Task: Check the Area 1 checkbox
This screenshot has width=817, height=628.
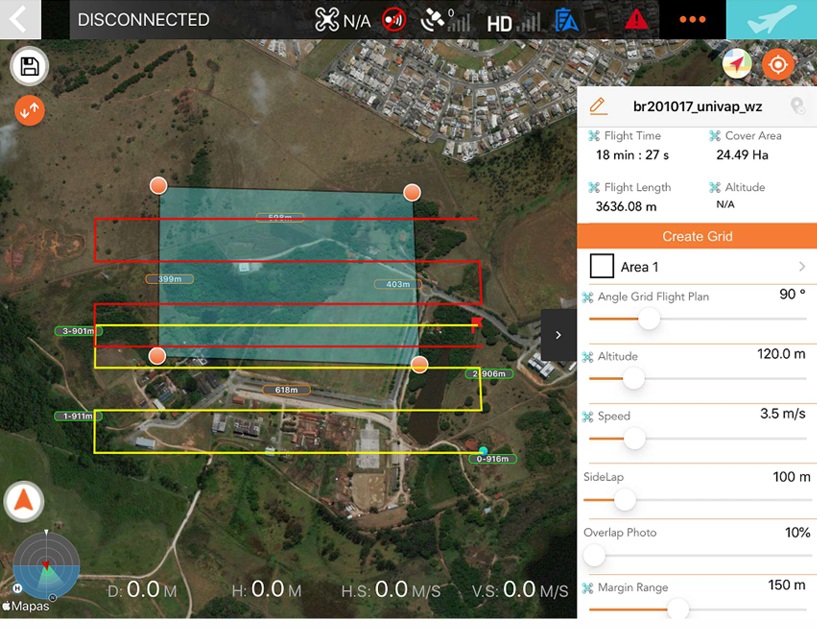Action: click(602, 267)
